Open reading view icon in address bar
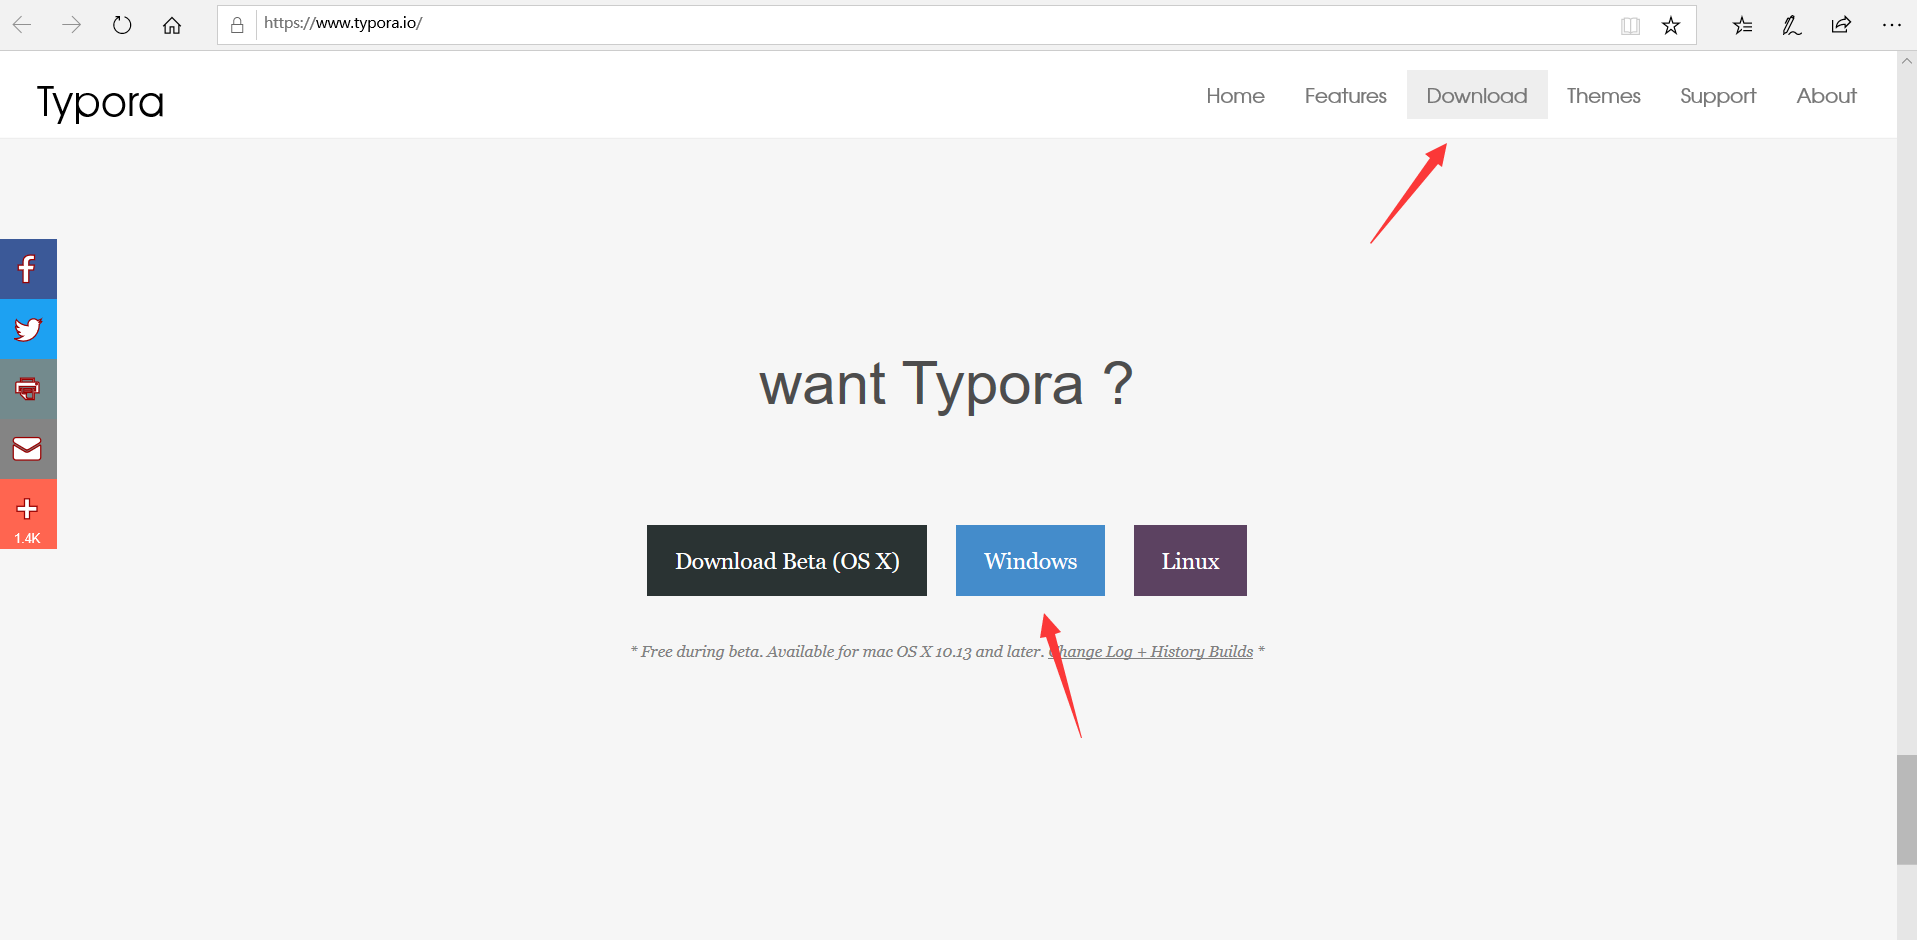 pos(1630,26)
